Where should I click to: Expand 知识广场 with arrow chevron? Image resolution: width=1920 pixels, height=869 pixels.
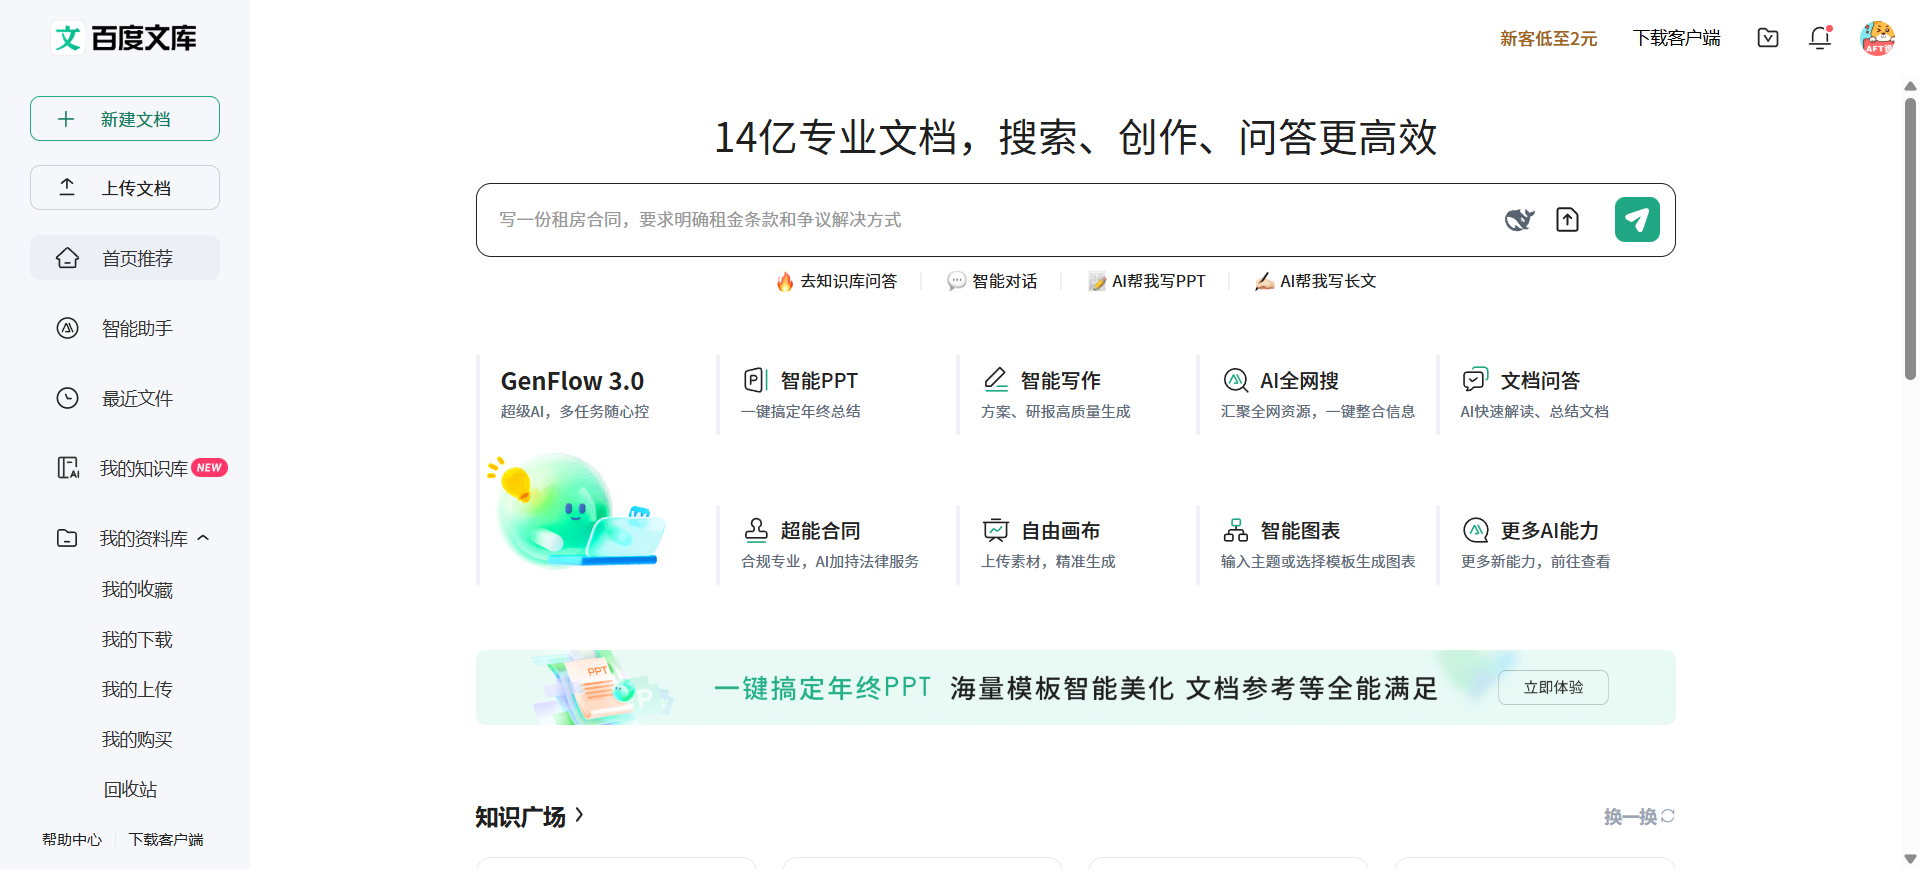[579, 816]
